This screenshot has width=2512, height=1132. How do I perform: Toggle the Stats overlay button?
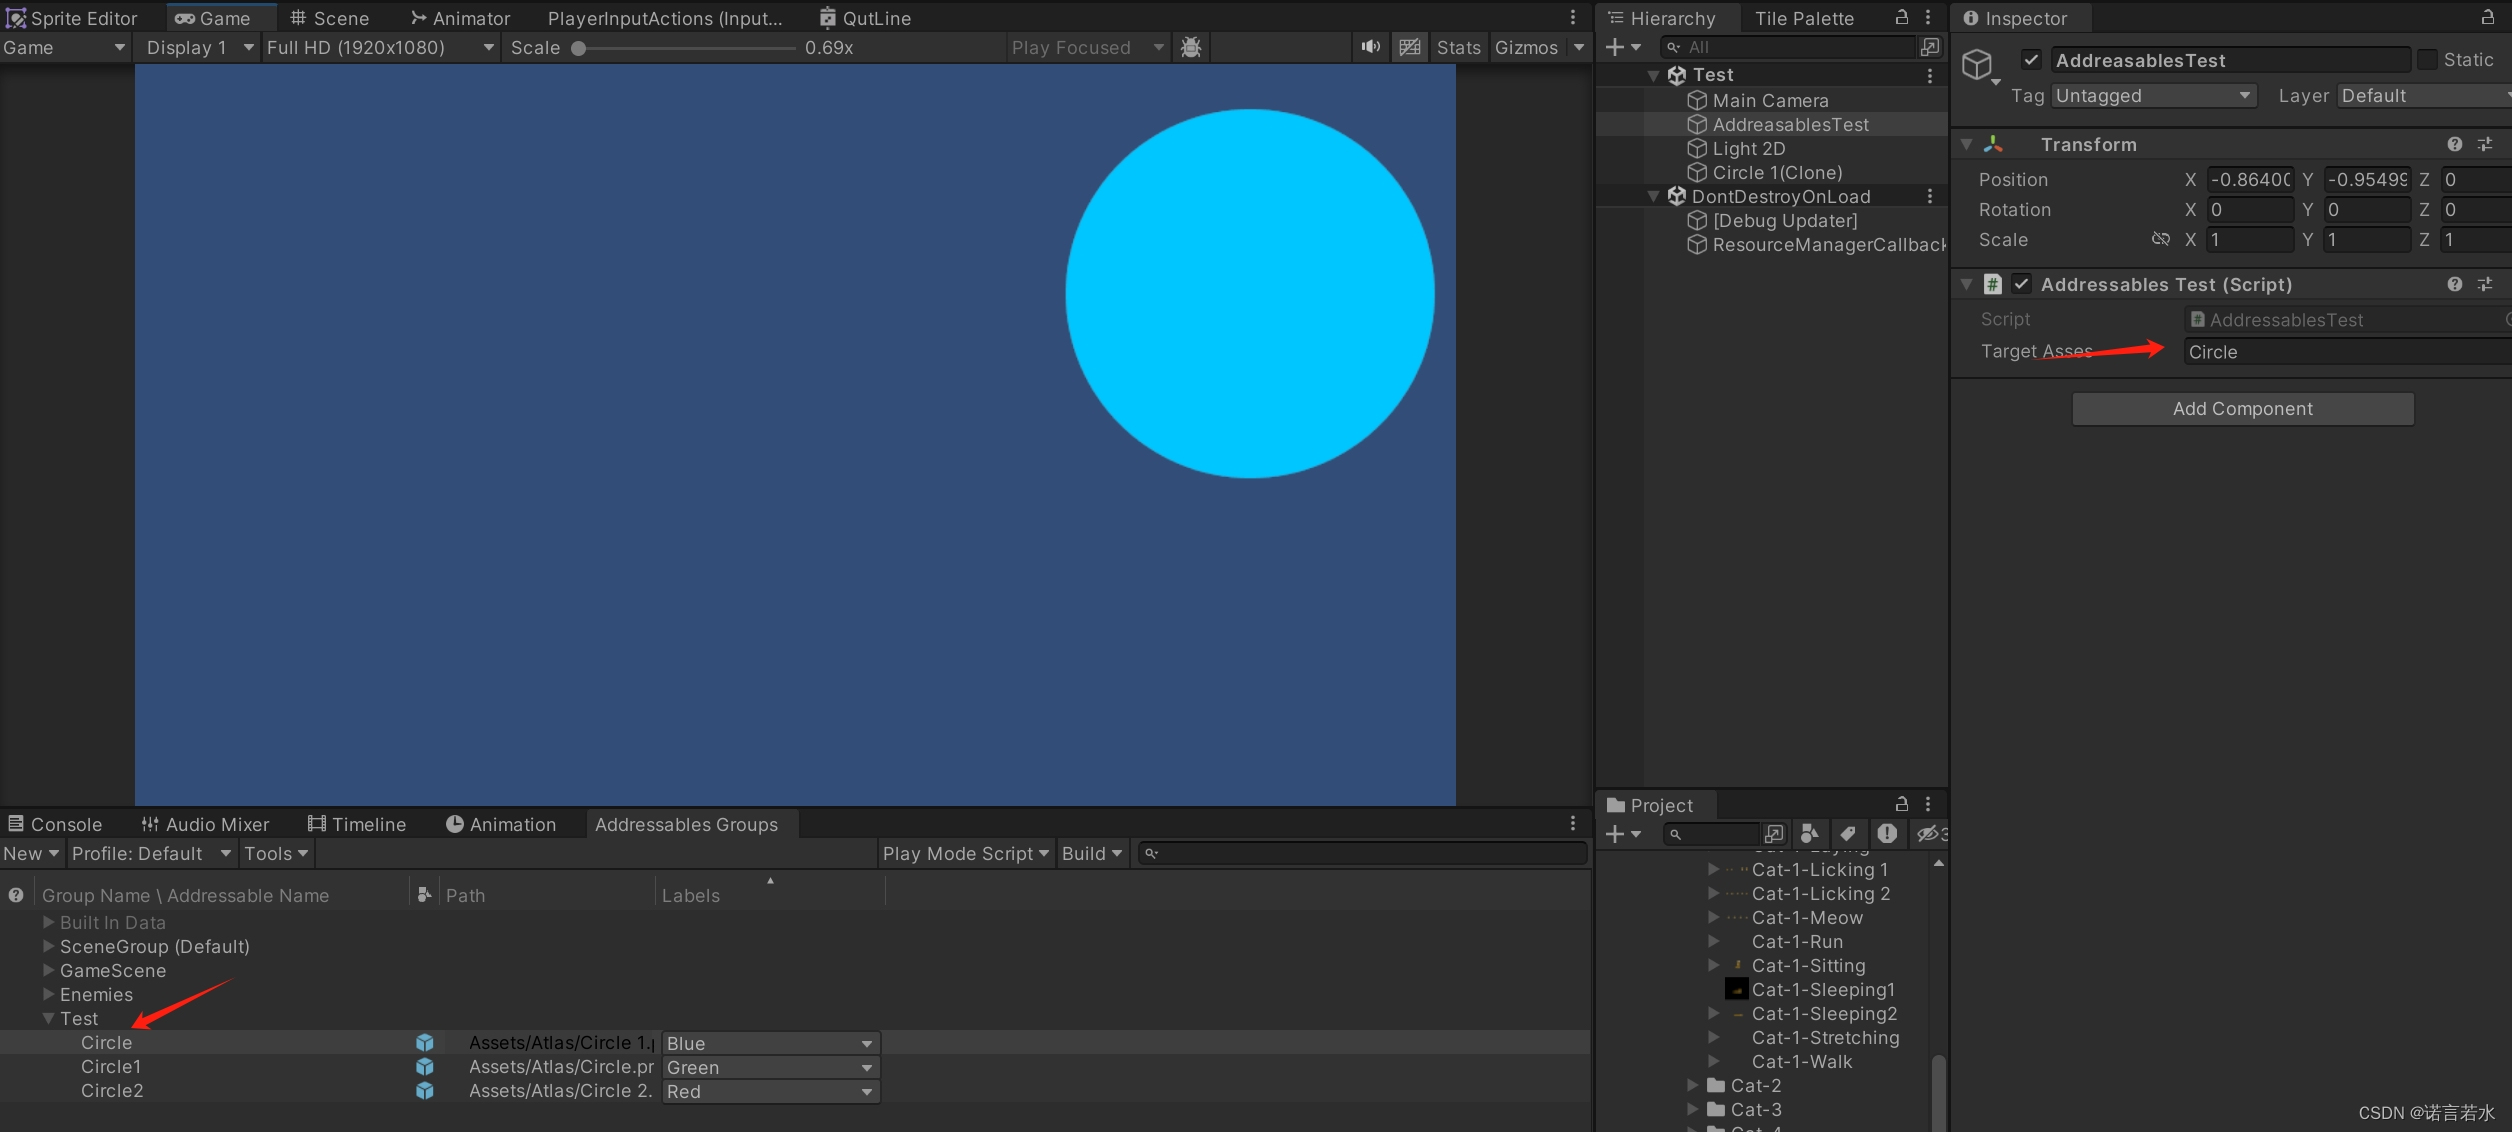1458,47
